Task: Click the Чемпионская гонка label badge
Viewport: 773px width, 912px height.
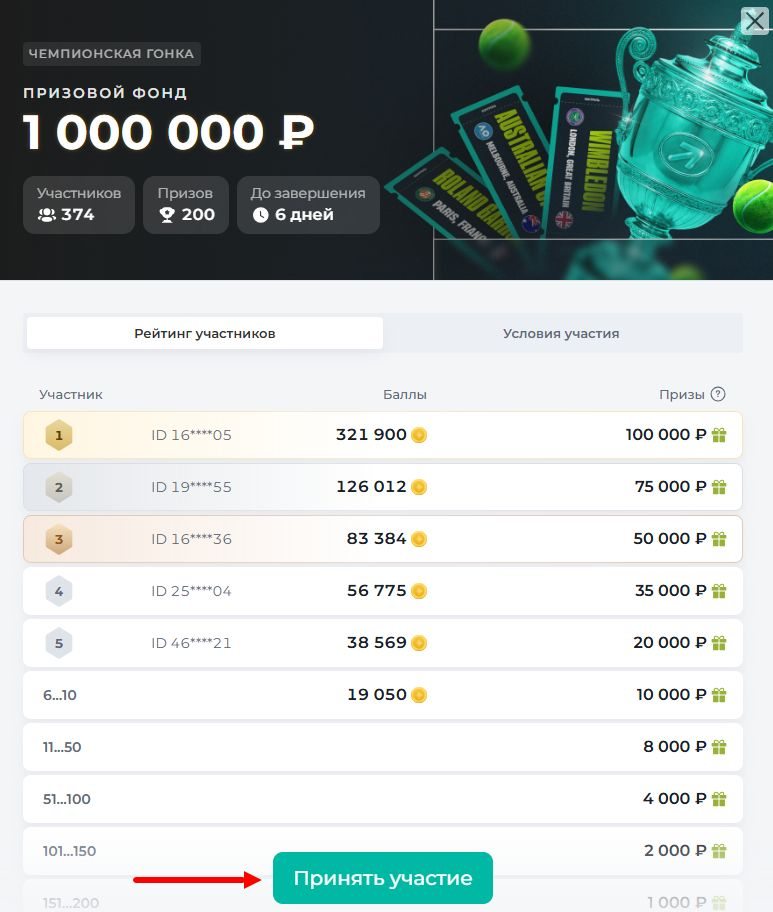Action: pos(111,53)
